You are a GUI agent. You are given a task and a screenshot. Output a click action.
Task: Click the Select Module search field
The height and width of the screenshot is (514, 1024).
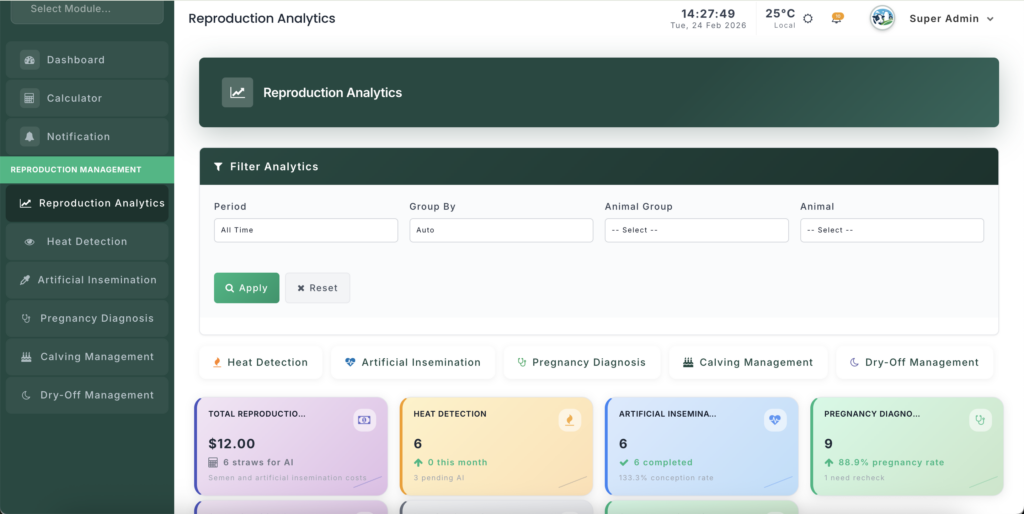coord(86,9)
